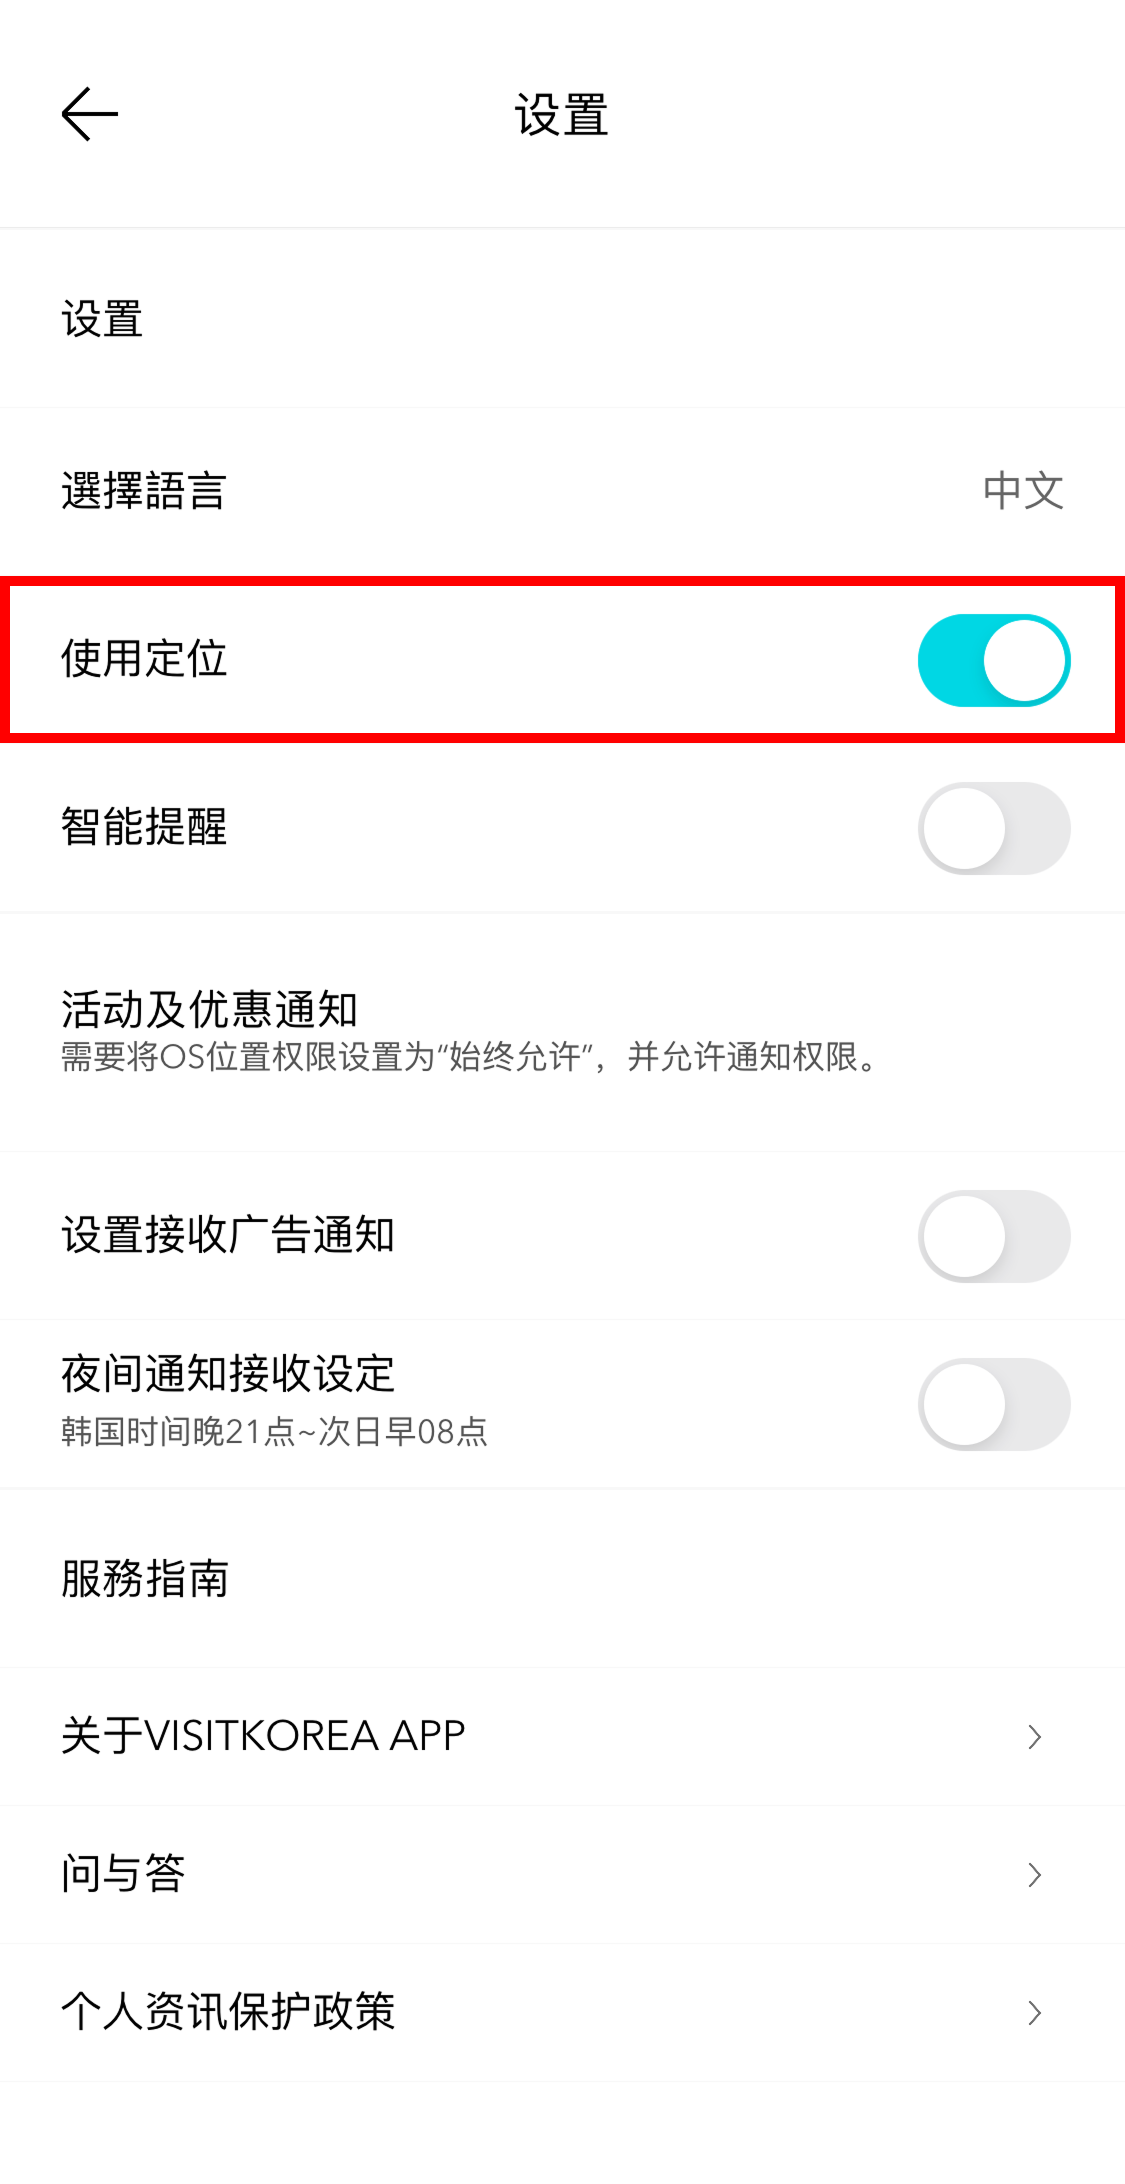Click the 设置 page title
Image resolution: width=1125 pixels, height=2184 pixels.
click(x=562, y=113)
